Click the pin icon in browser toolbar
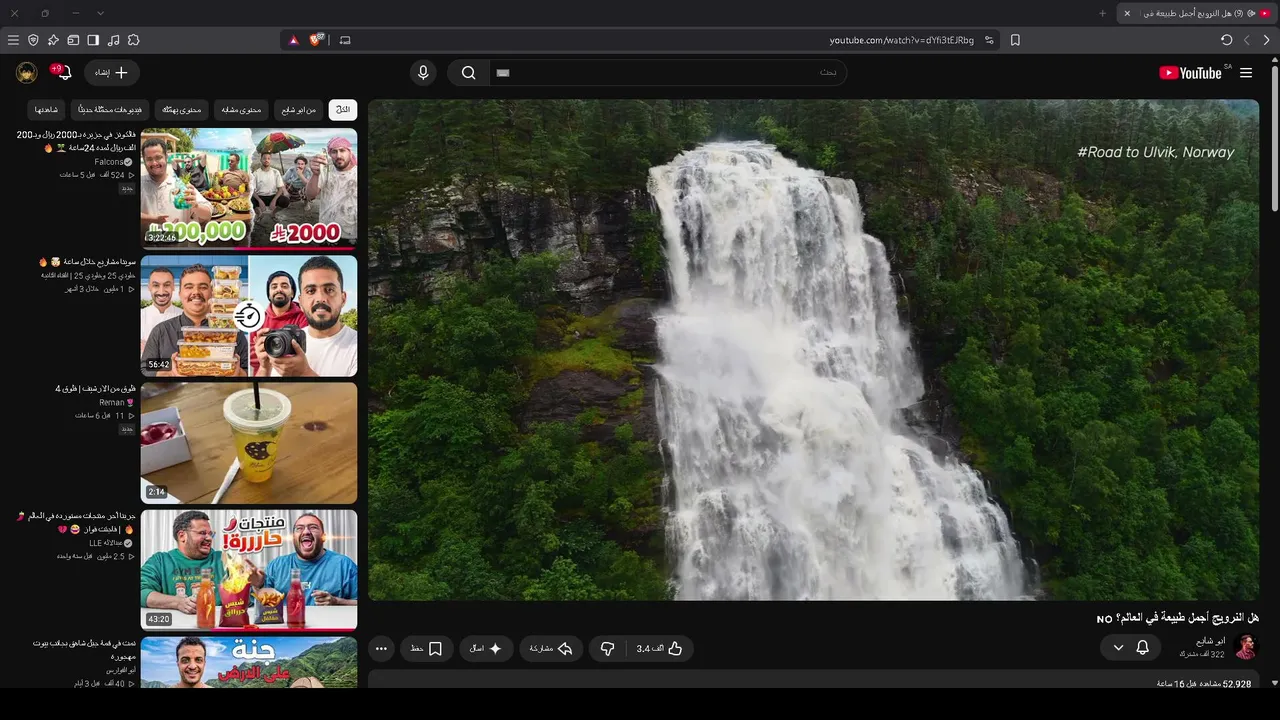This screenshot has width=1280, height=720. click(x=53, y=40)
